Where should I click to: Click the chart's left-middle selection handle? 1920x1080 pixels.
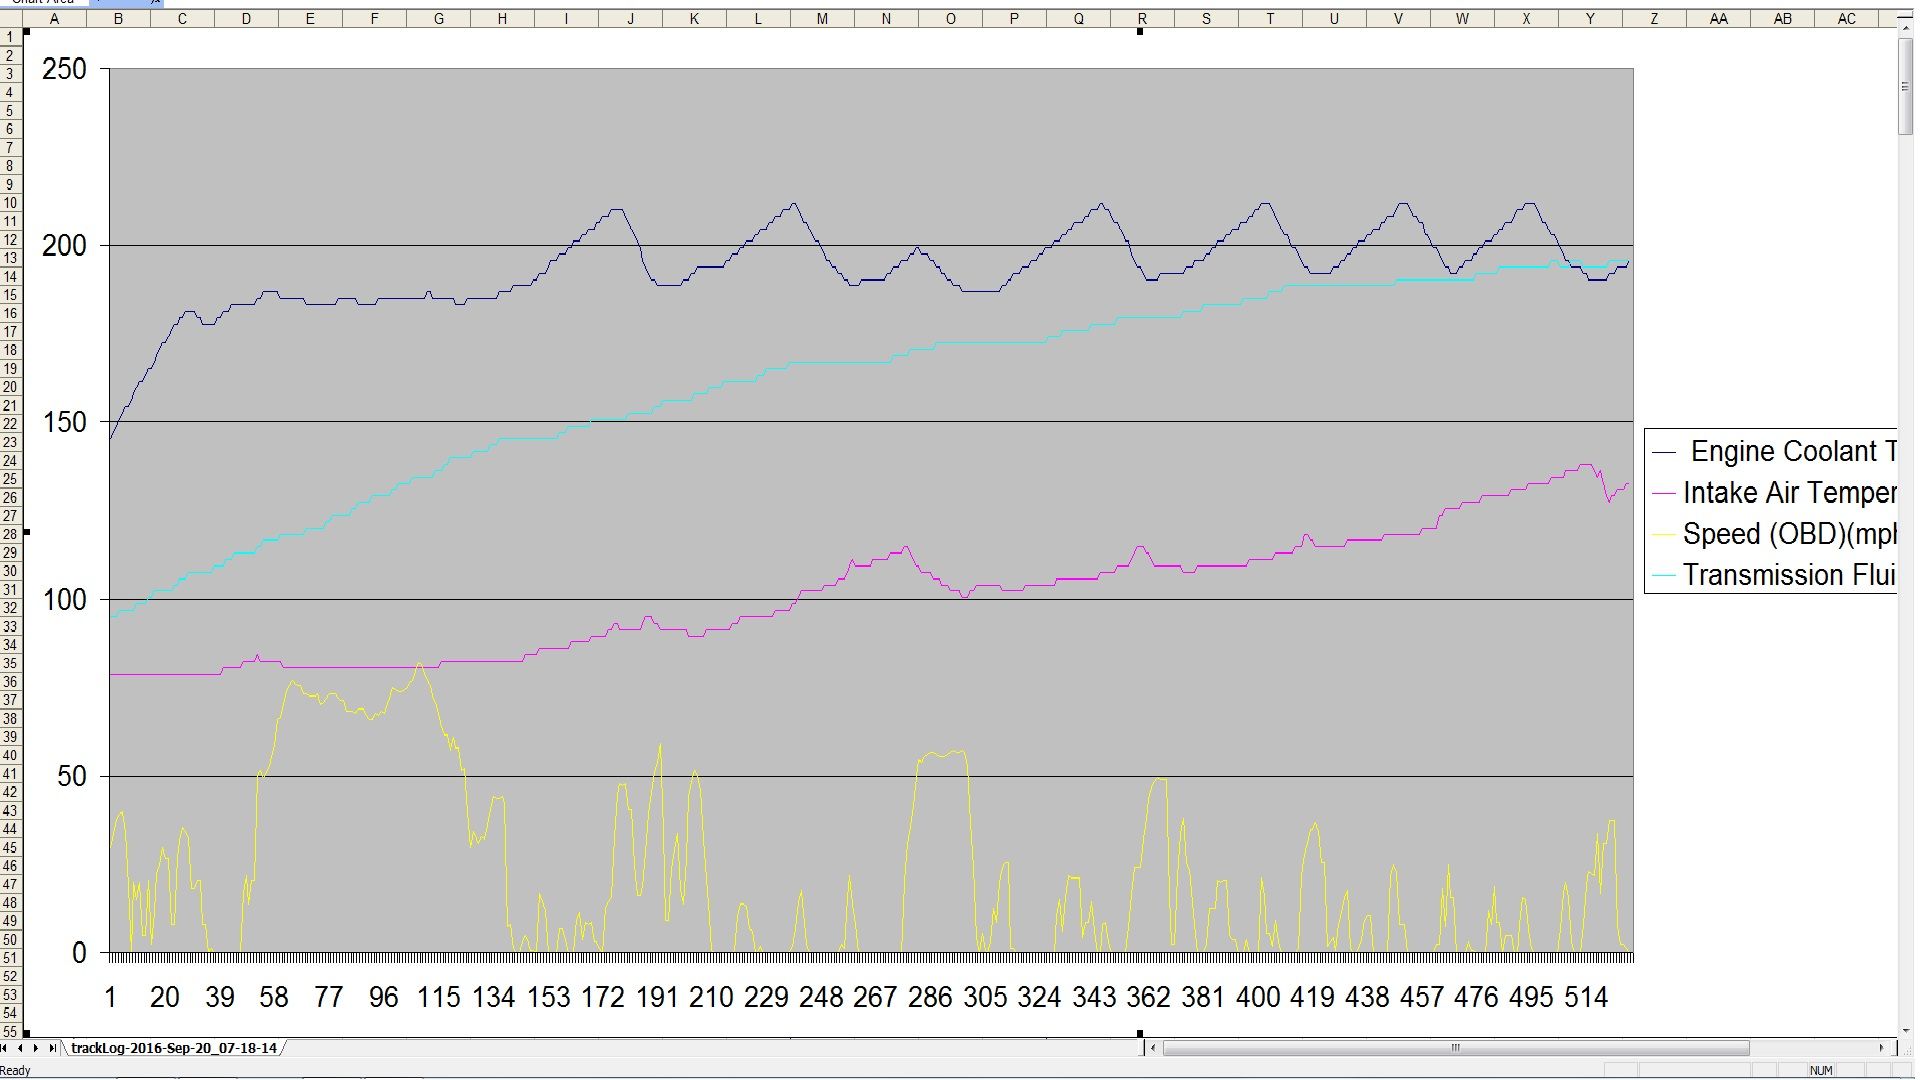click(27, 532)
